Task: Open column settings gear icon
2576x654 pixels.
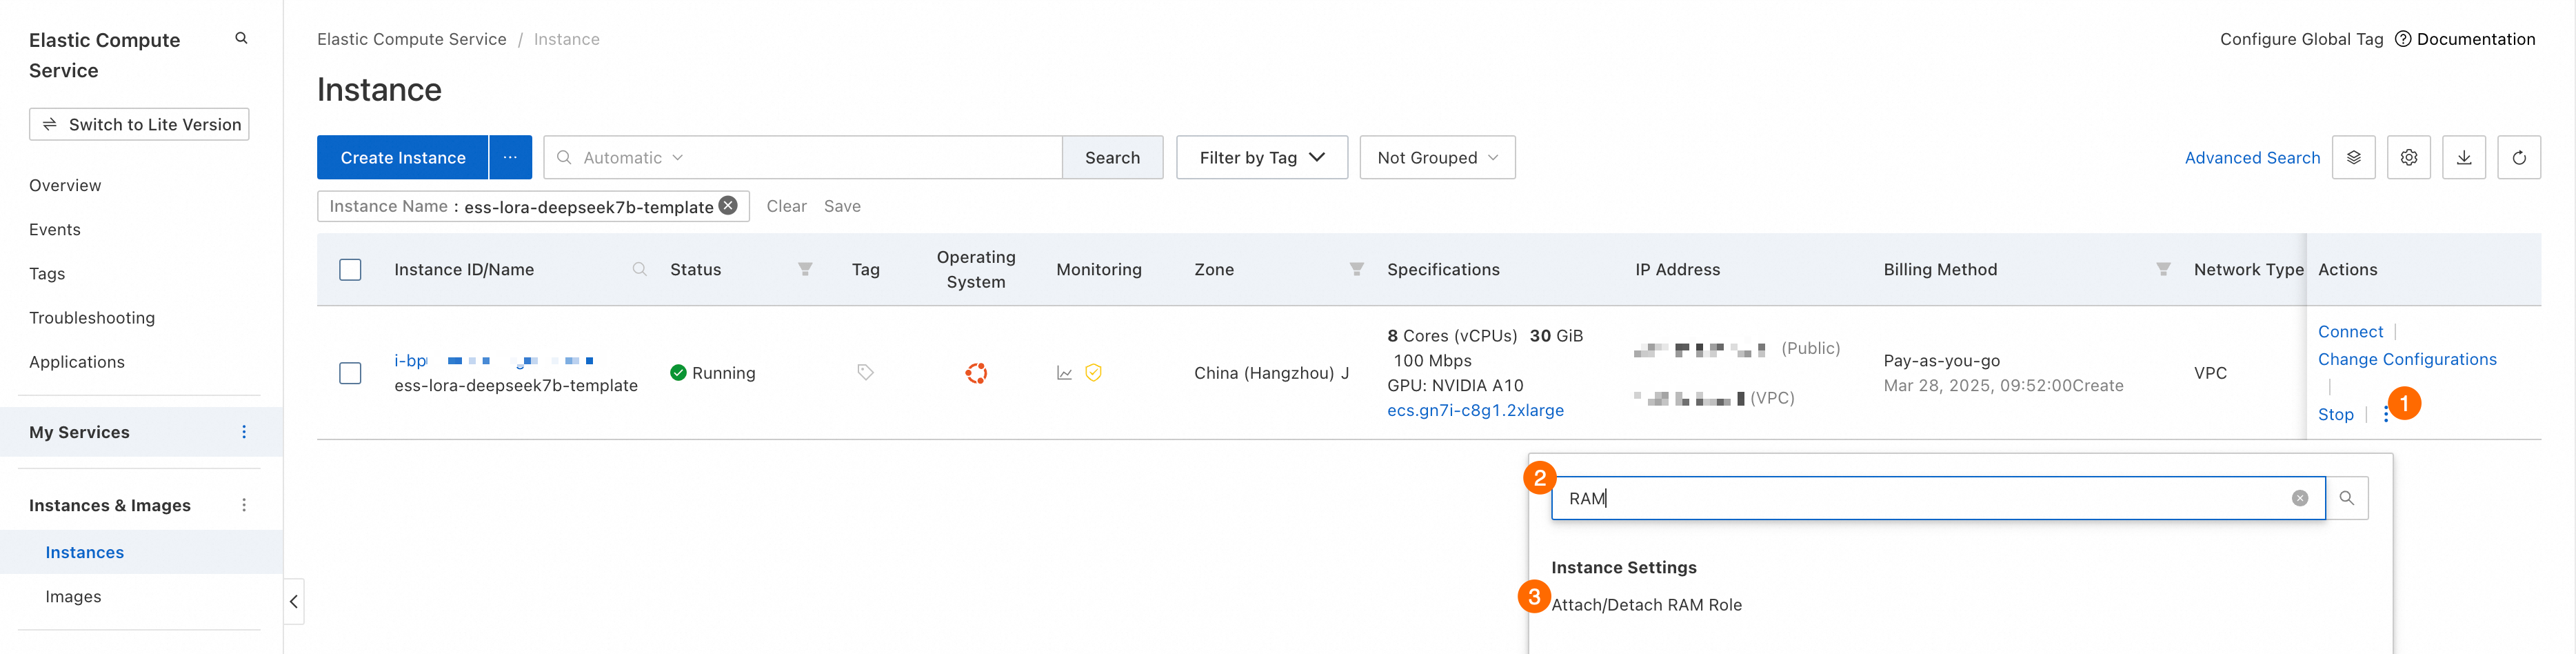Action: pos(2408,158)
